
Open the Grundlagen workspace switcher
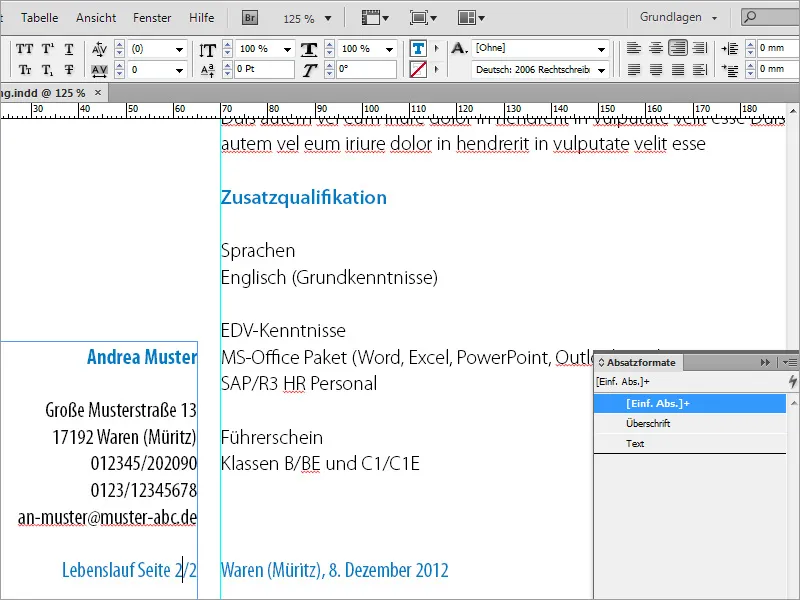coord(679,17)
